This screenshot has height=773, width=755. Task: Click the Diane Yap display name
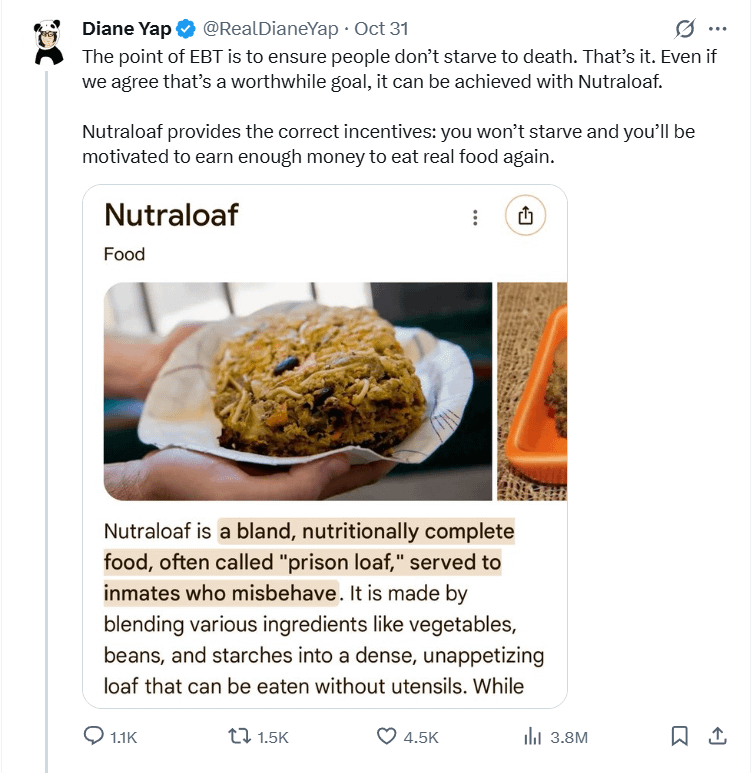click(x=126, y=28)
